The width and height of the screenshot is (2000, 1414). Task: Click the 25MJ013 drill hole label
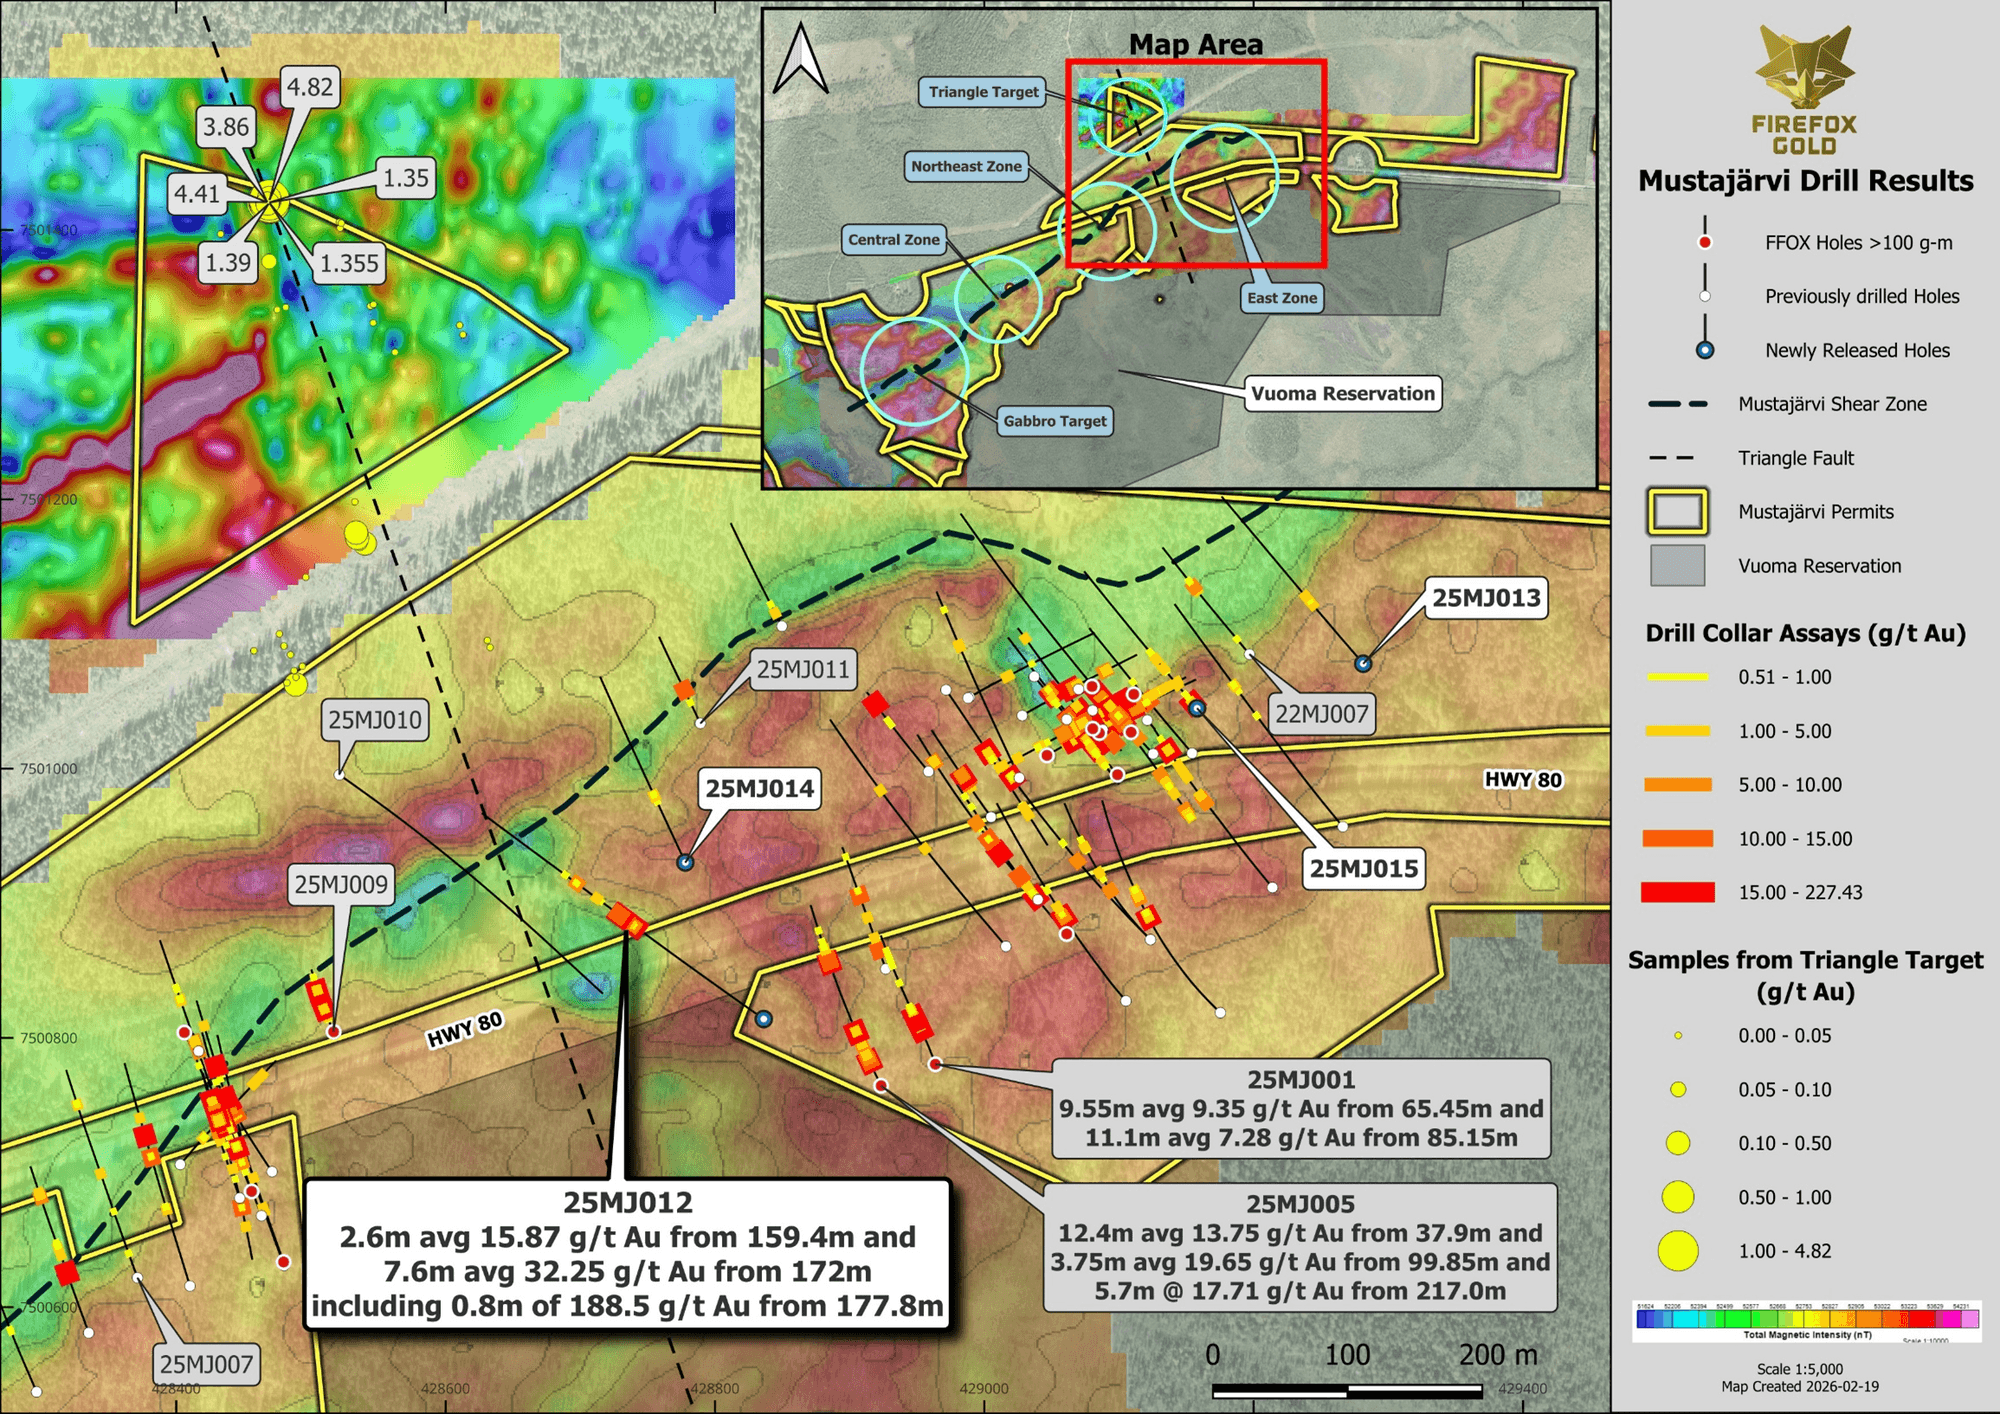(x=1486, y=598)
